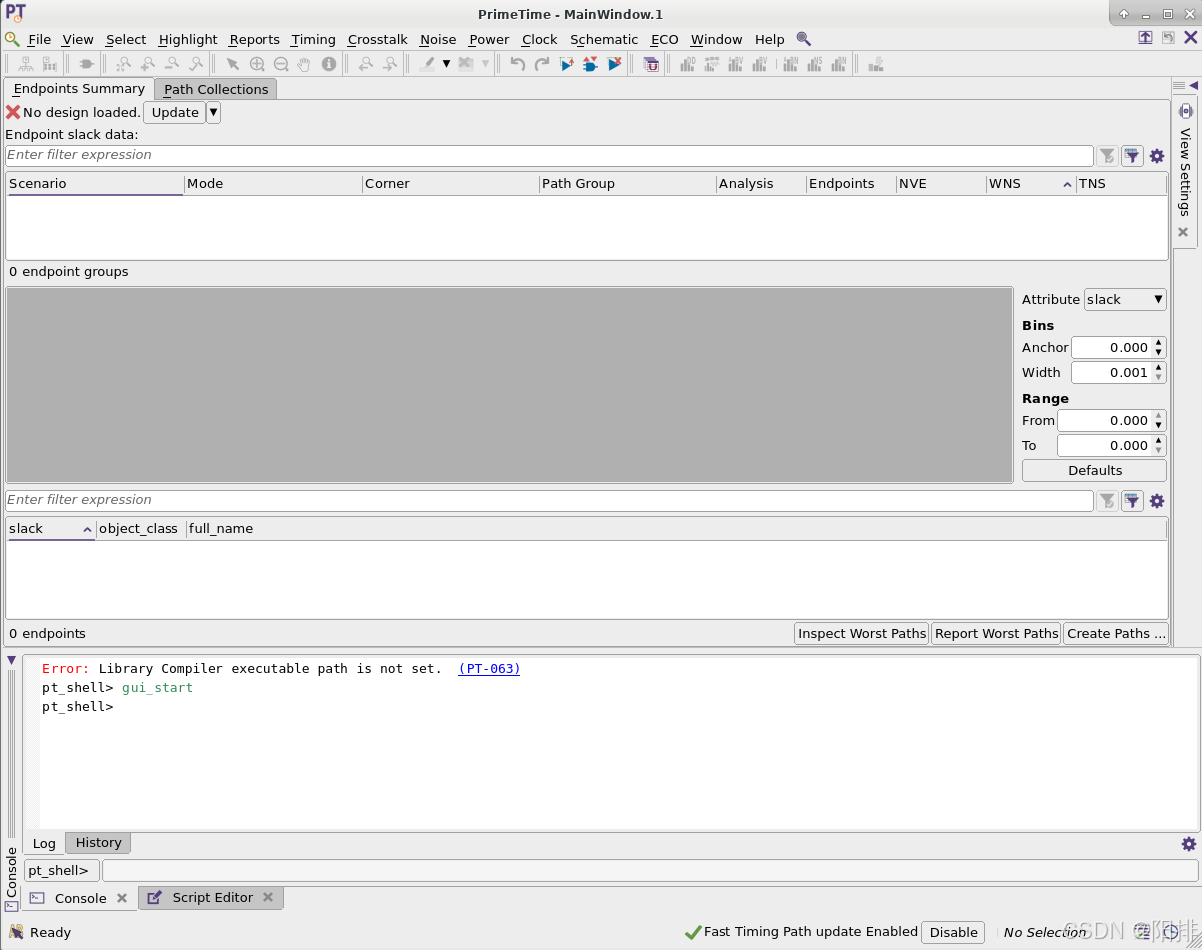Switch to the History tab

tap(98, 843)
